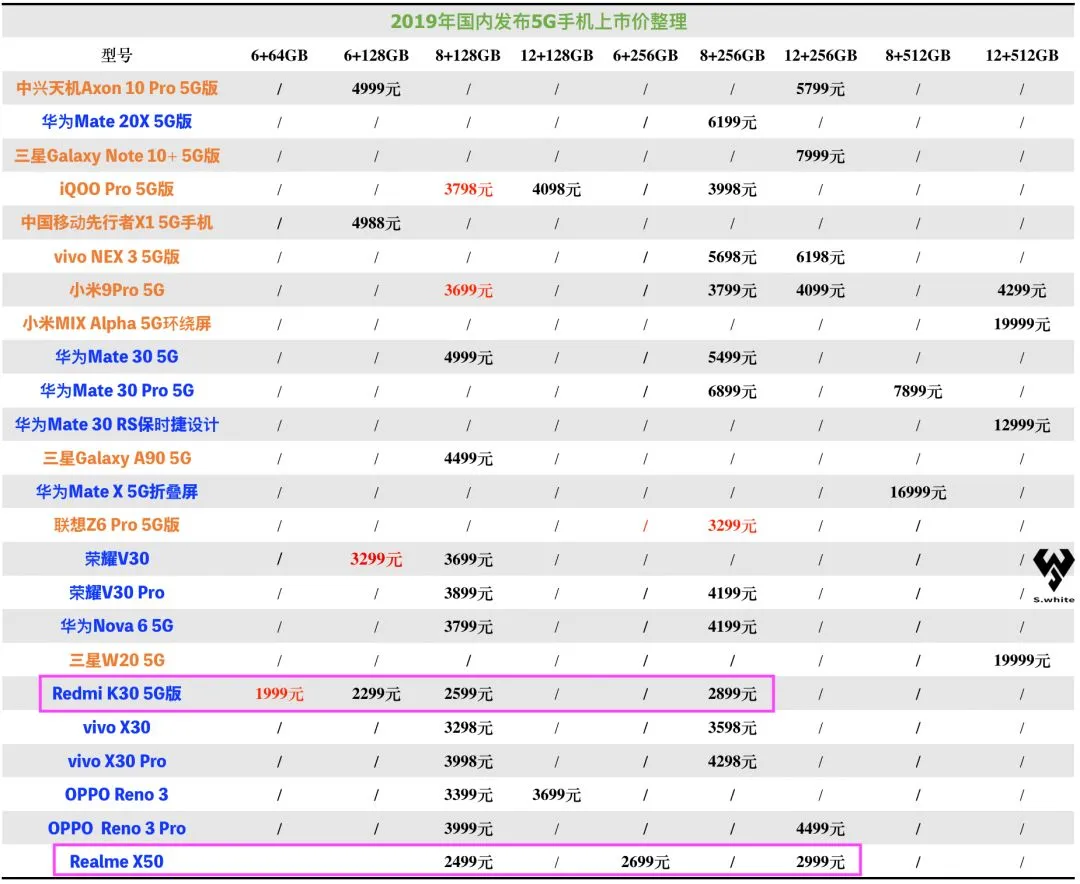Click the red 3299元 price for 联想Z6 Pro
1080x884 pixels.
(732, 526)
